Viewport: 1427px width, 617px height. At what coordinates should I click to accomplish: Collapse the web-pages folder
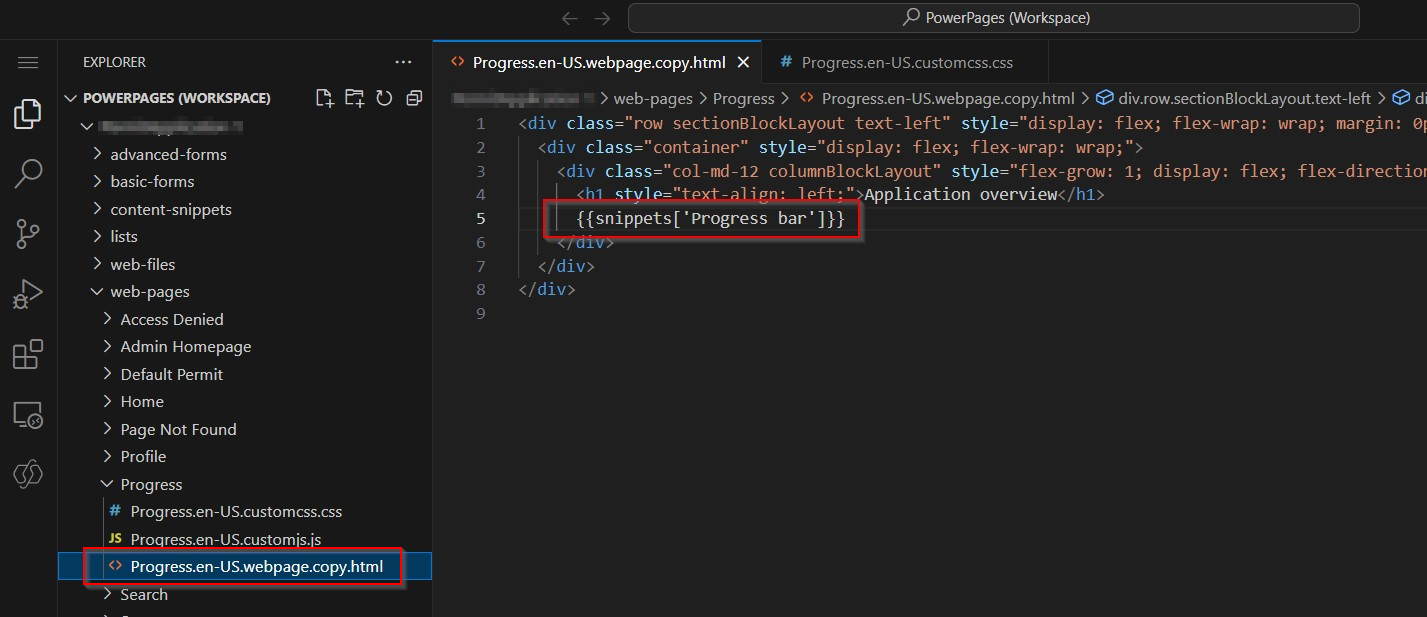coord(150,291)
